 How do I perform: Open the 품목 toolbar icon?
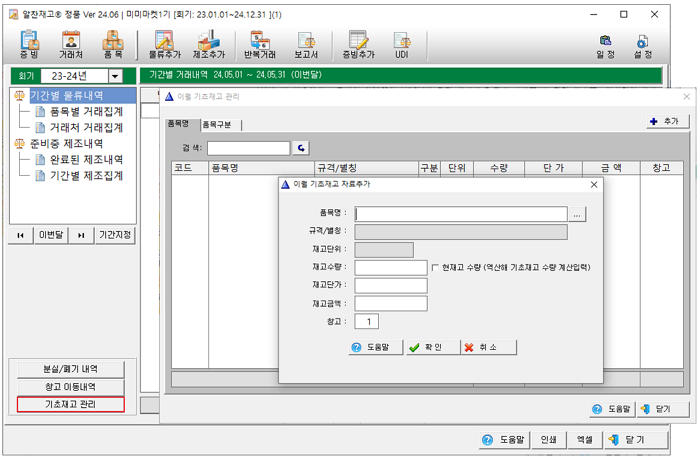click(113, 45)
